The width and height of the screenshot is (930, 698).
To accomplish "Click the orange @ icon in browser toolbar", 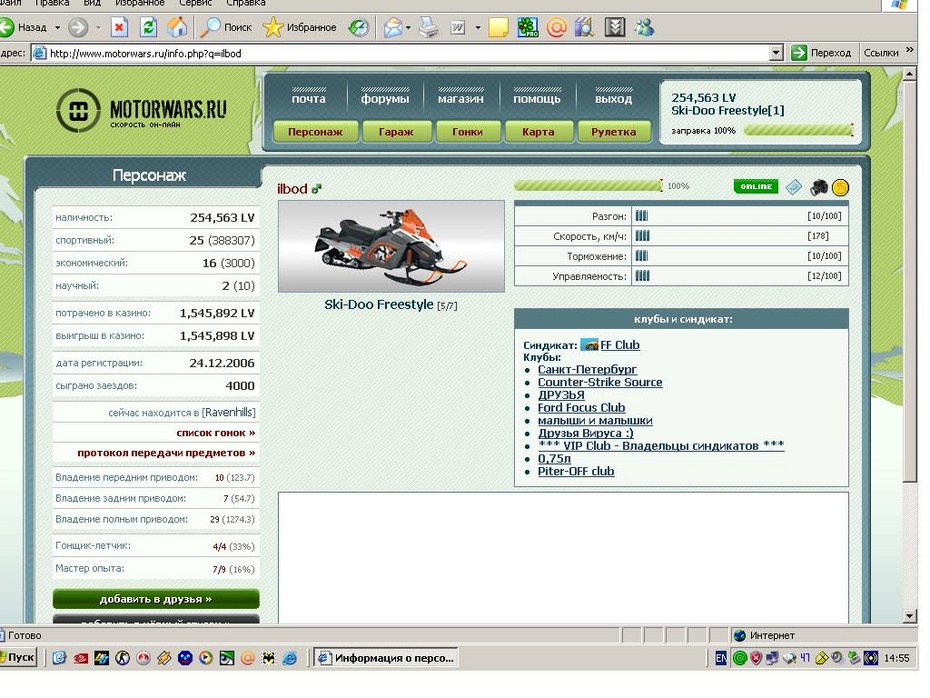I will point(556,27).
